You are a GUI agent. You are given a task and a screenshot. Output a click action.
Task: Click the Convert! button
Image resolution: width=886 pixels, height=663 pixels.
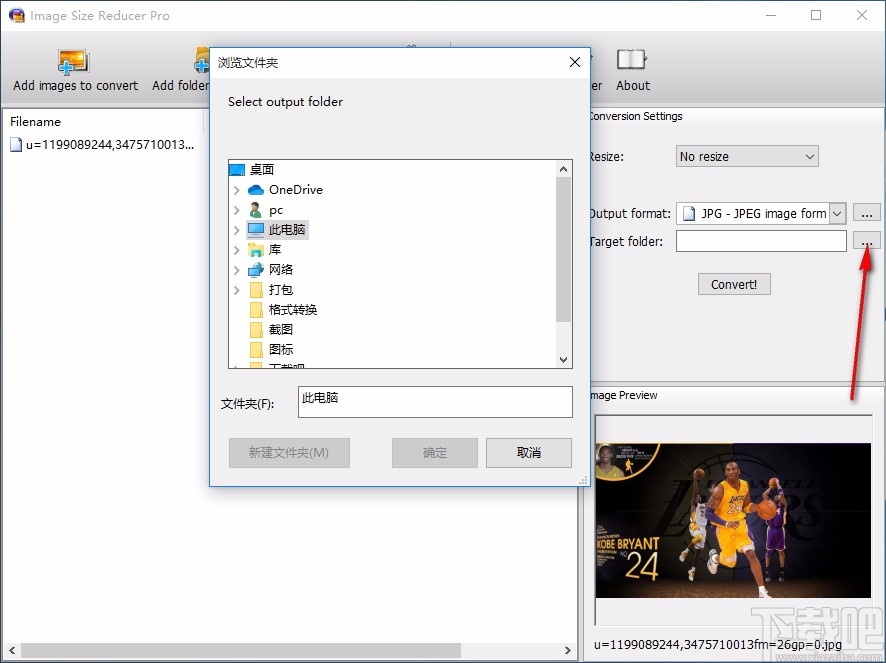pos(733,284)
